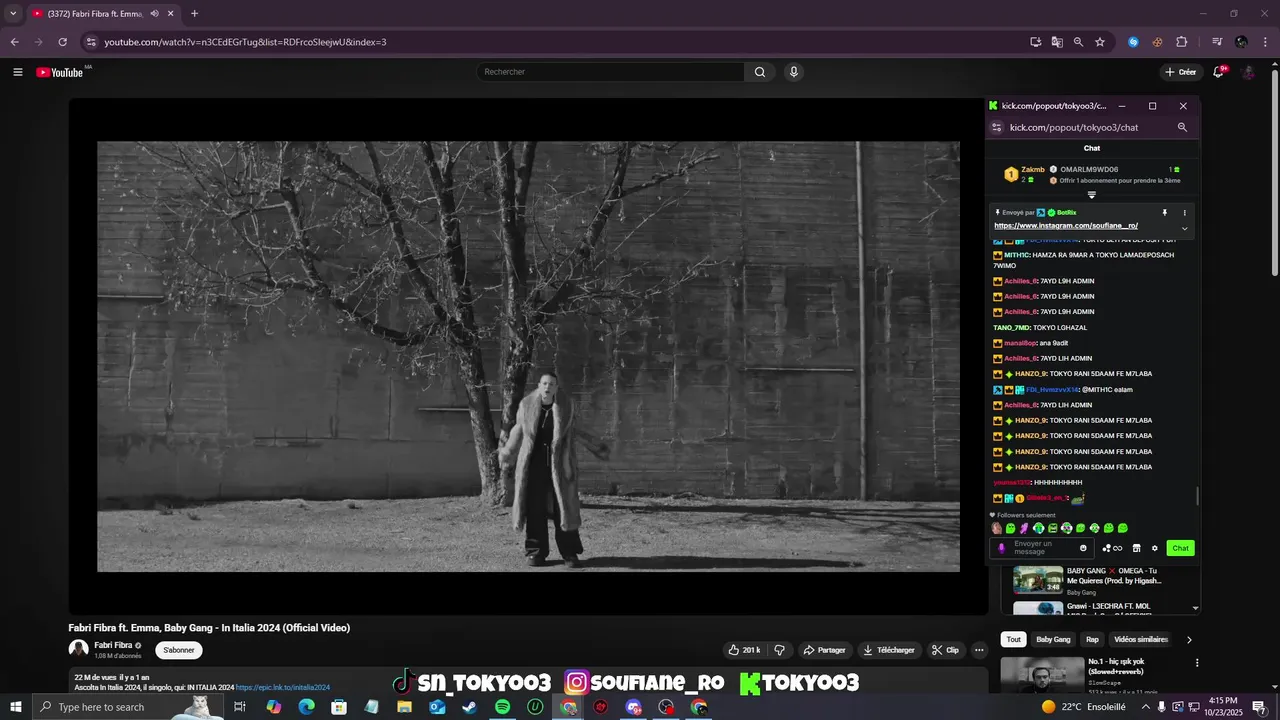The image size is (1280, 720).
Task: Open Steam from the taskbar
Action: point(469,707)
